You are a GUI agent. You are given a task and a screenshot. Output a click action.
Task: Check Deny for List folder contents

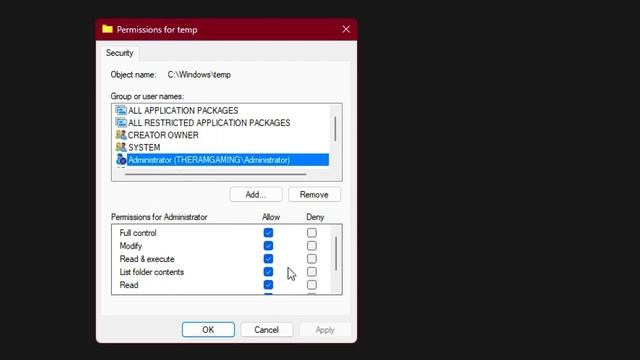[312, 272]
